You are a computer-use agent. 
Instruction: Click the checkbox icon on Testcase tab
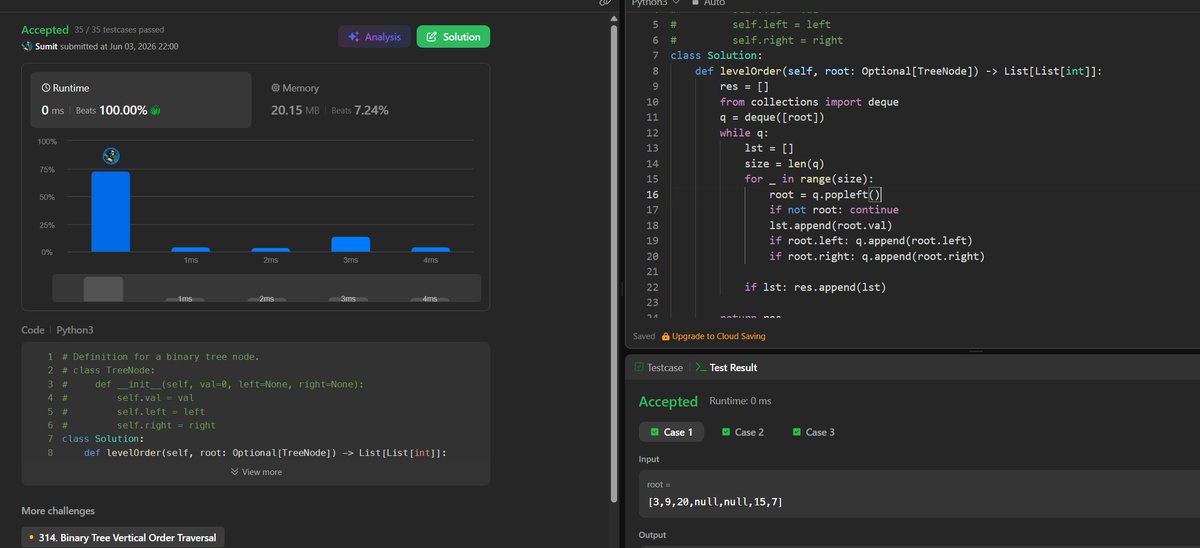[x=639, y=367]
